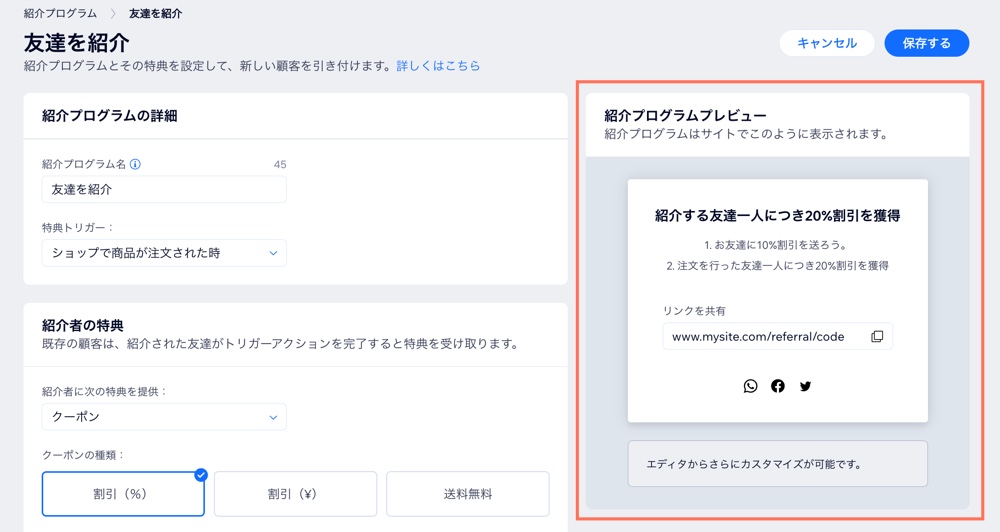Click the クーポンの種類 label
Image resolution: width=1000 pixels, height=532 pixels.
click(x=84, y=455)
